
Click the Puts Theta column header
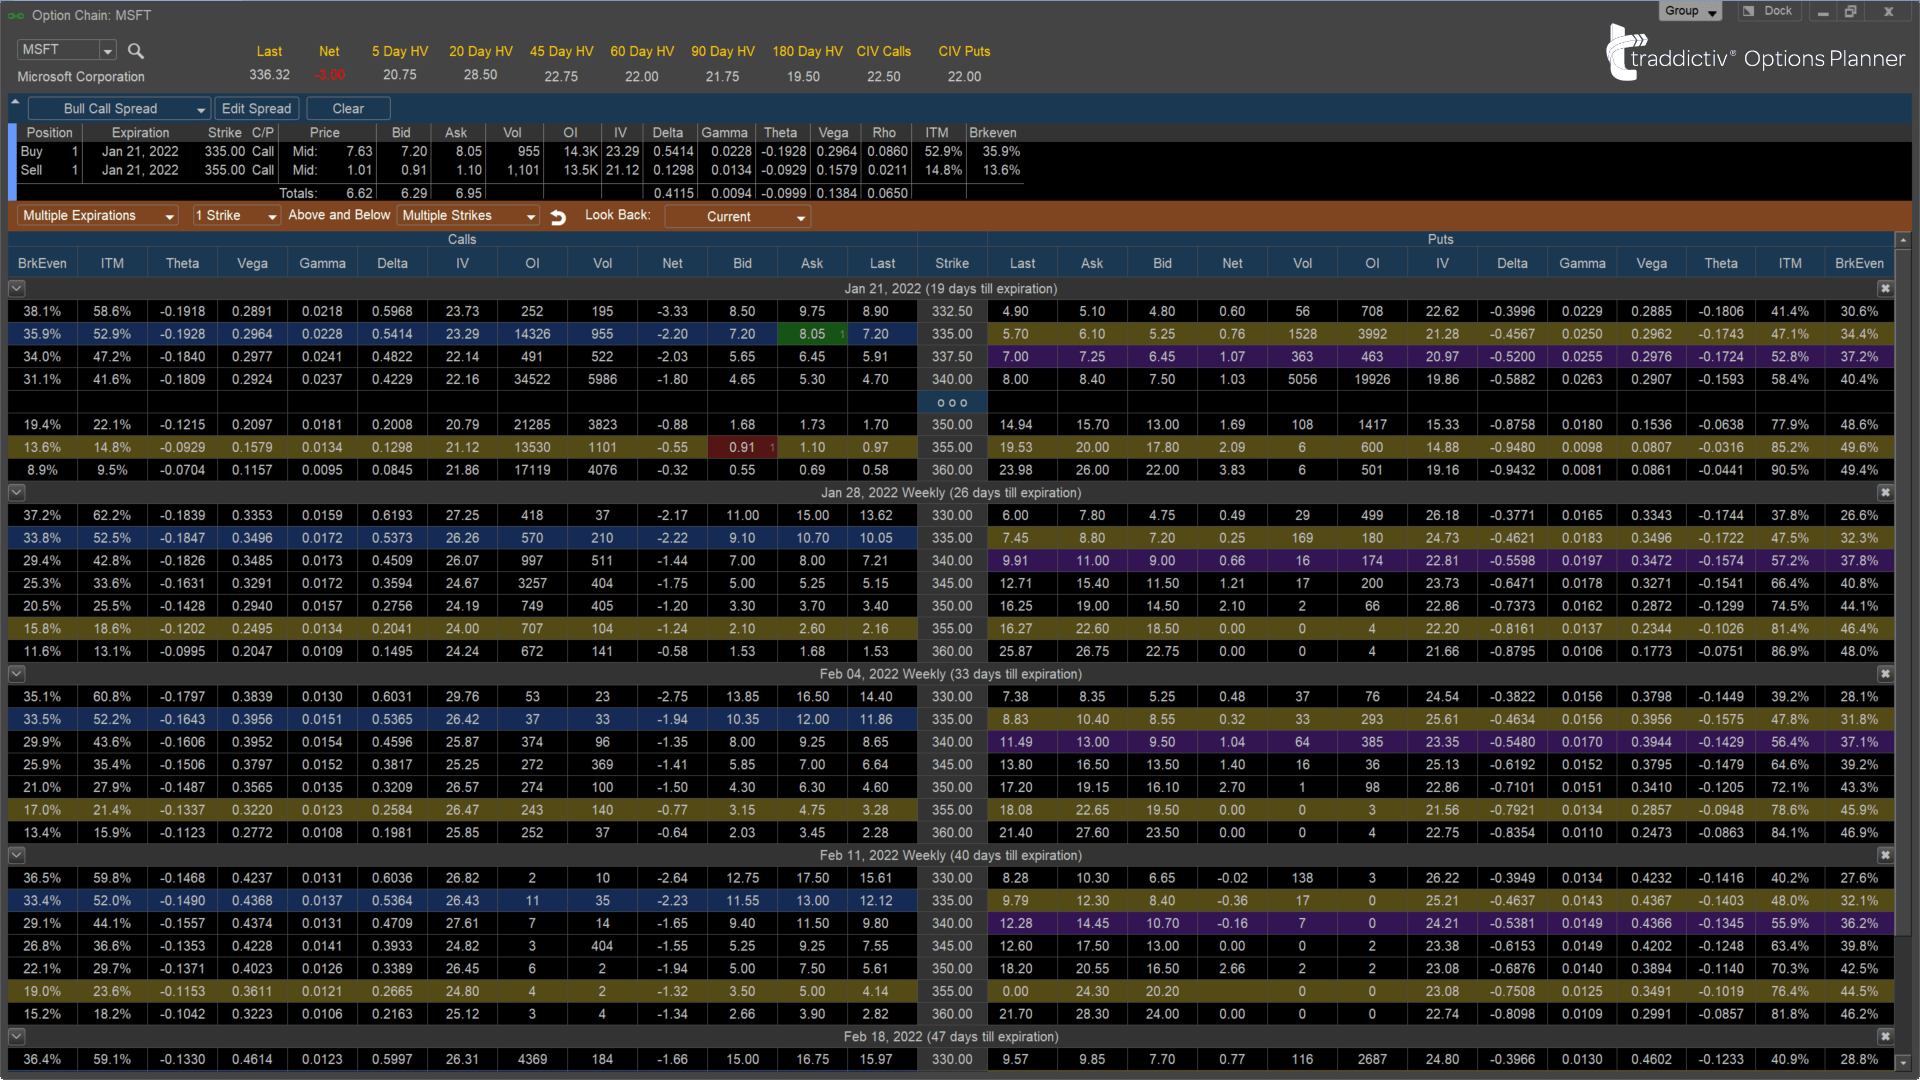tap(1721, 264)
